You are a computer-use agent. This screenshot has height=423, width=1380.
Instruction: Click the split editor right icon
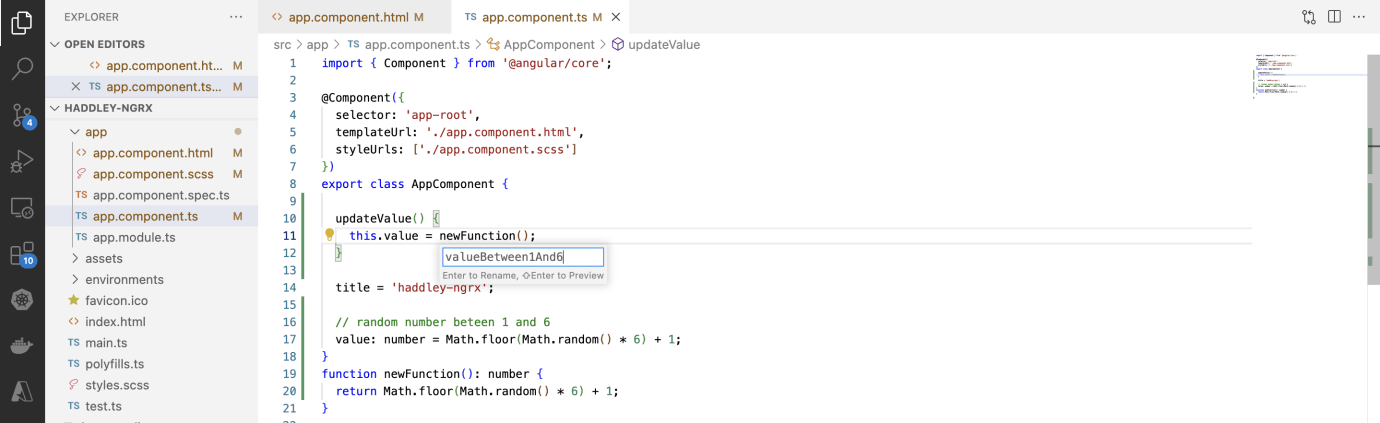coord(1334,17)
